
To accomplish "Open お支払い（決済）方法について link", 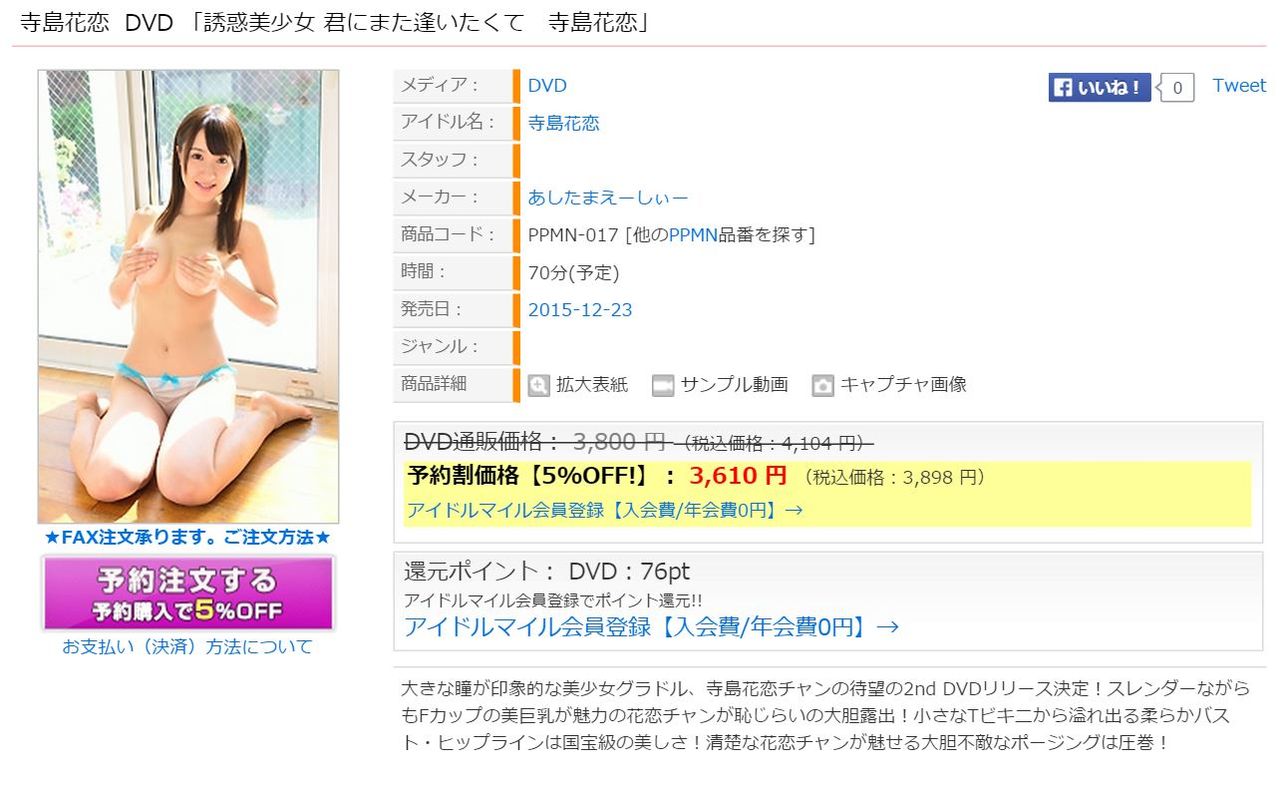I will tap(188, 647).
